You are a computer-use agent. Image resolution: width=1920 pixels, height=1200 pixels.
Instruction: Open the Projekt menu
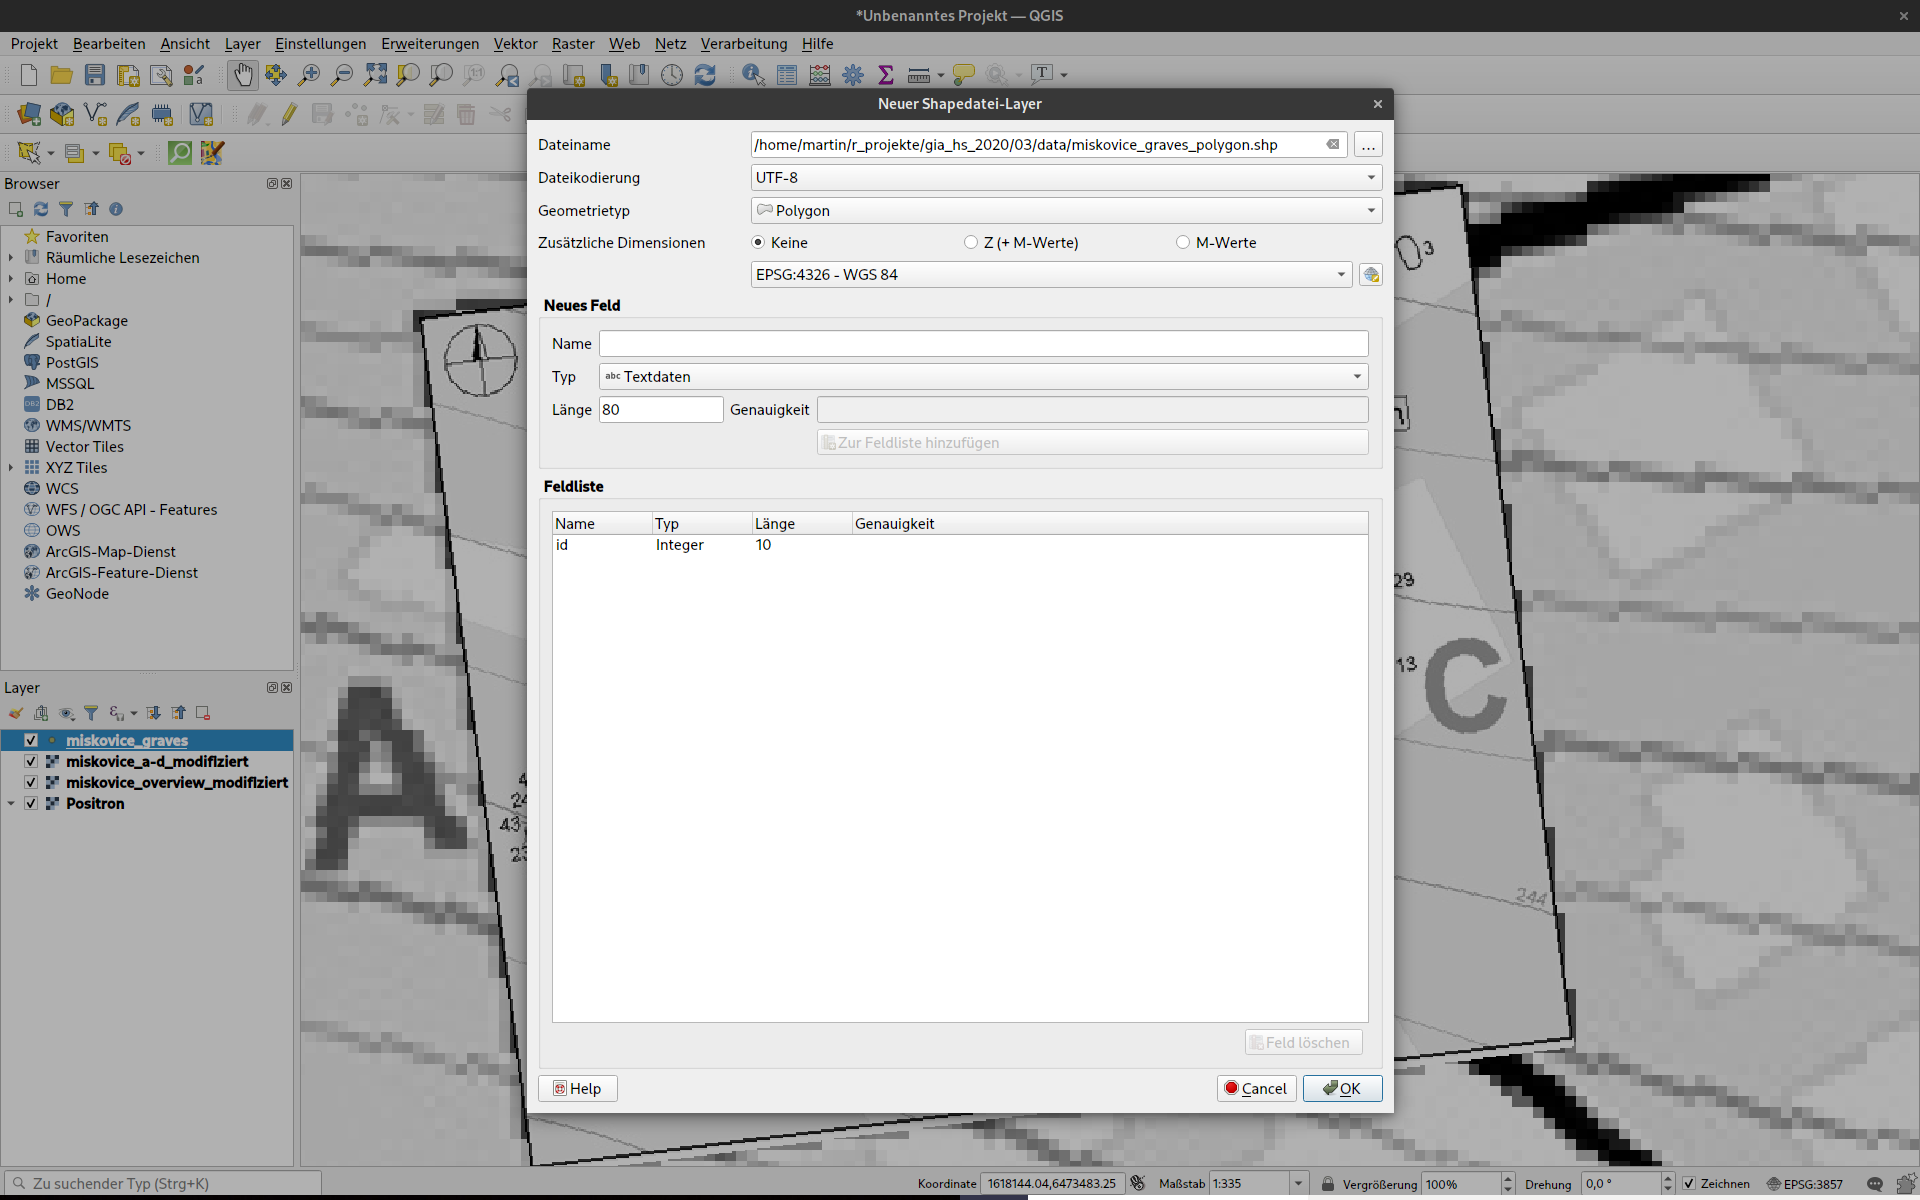(x=34, y=44)
